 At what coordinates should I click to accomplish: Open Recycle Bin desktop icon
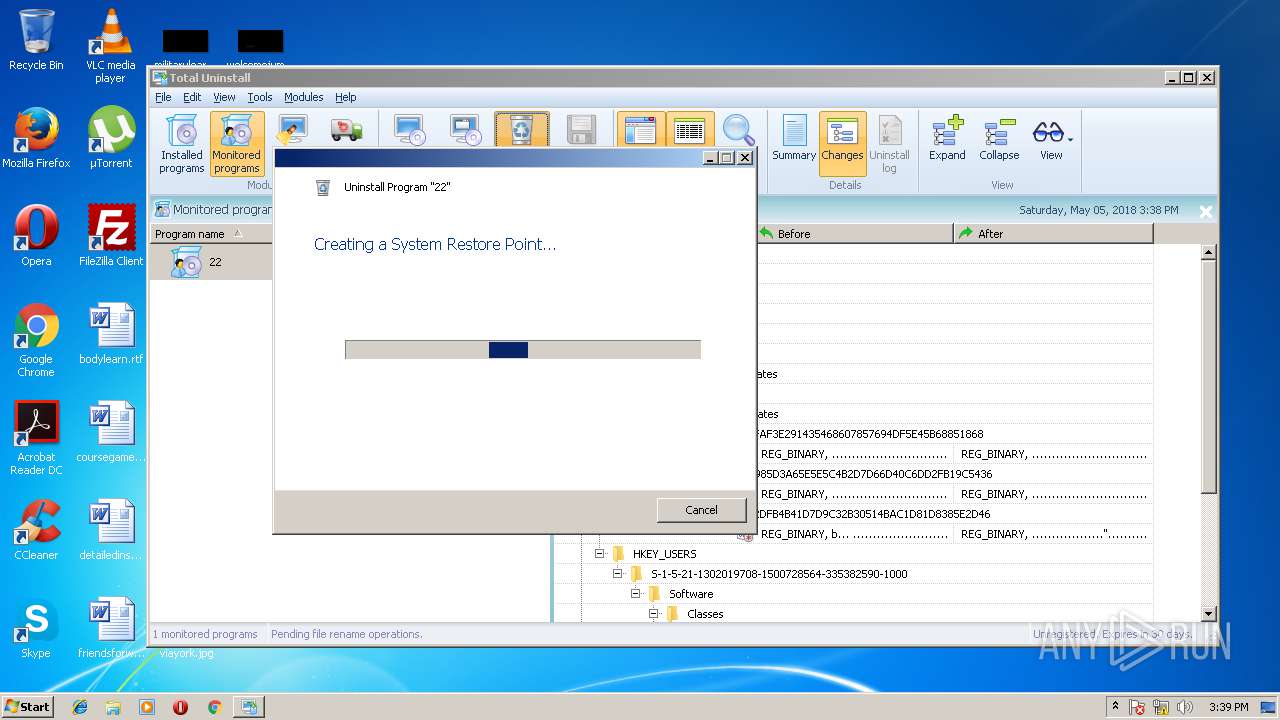pyautogui.click(x=36, y=40)
